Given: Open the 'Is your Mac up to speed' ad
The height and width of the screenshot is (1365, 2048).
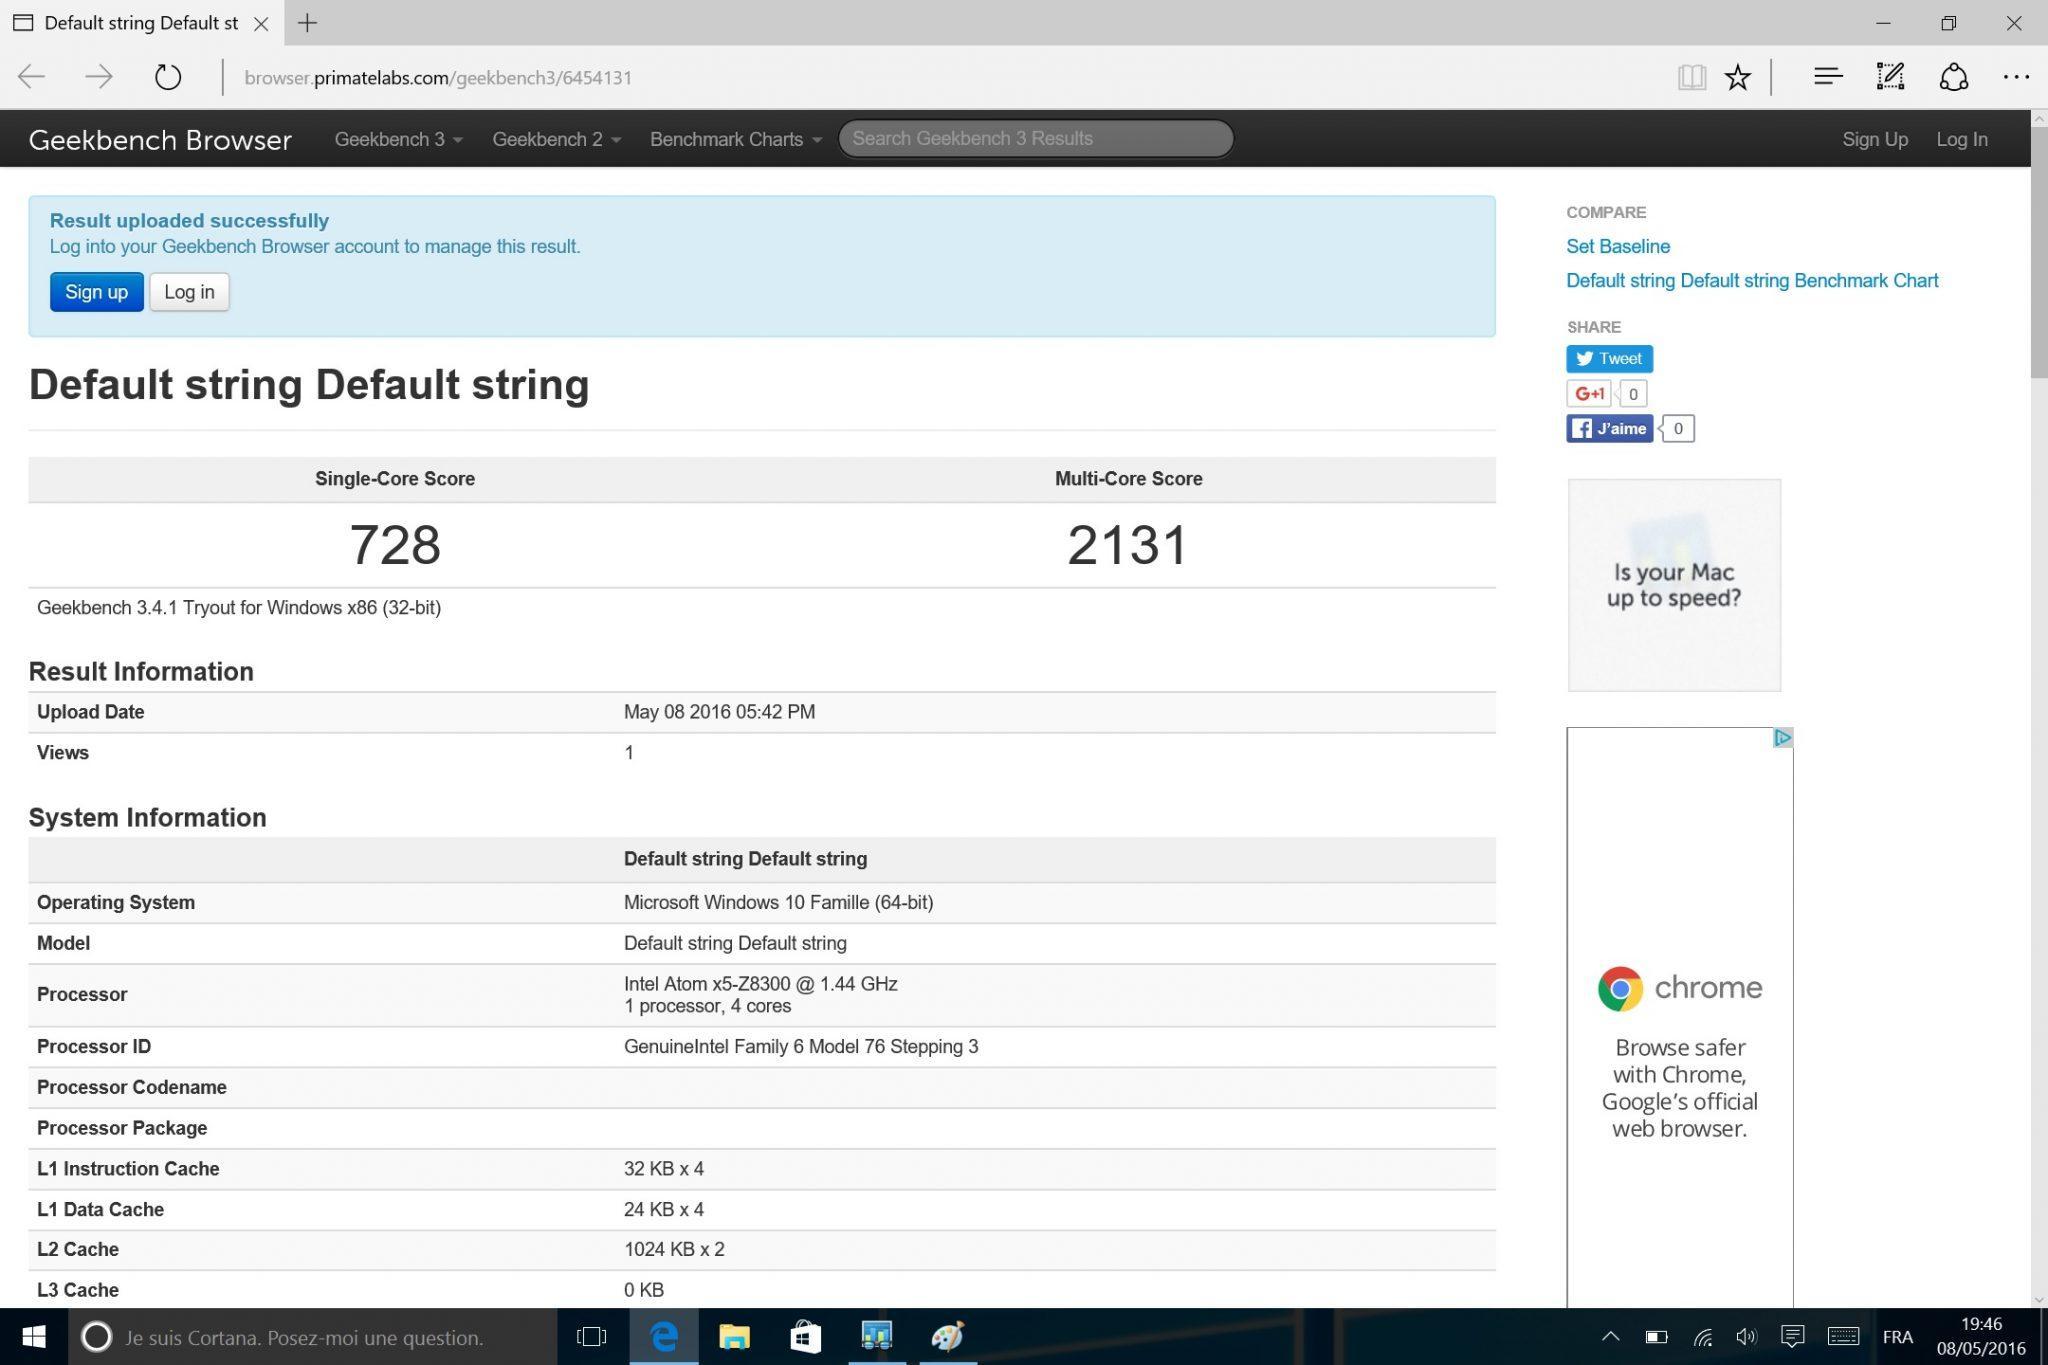Looking at the screenshot, I should (x=1674, y=585).
